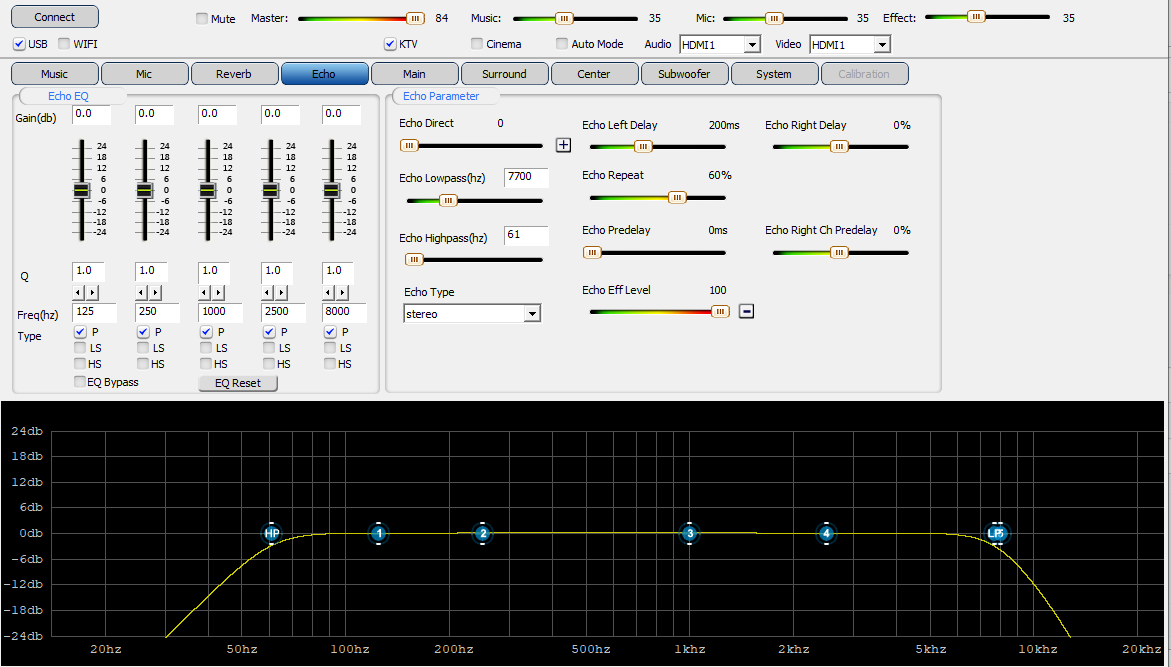Image resolution: width=1171 pixels, height=667 pixels.
Task: Open the Echo Type dropdown
Action: coord(532,314)
